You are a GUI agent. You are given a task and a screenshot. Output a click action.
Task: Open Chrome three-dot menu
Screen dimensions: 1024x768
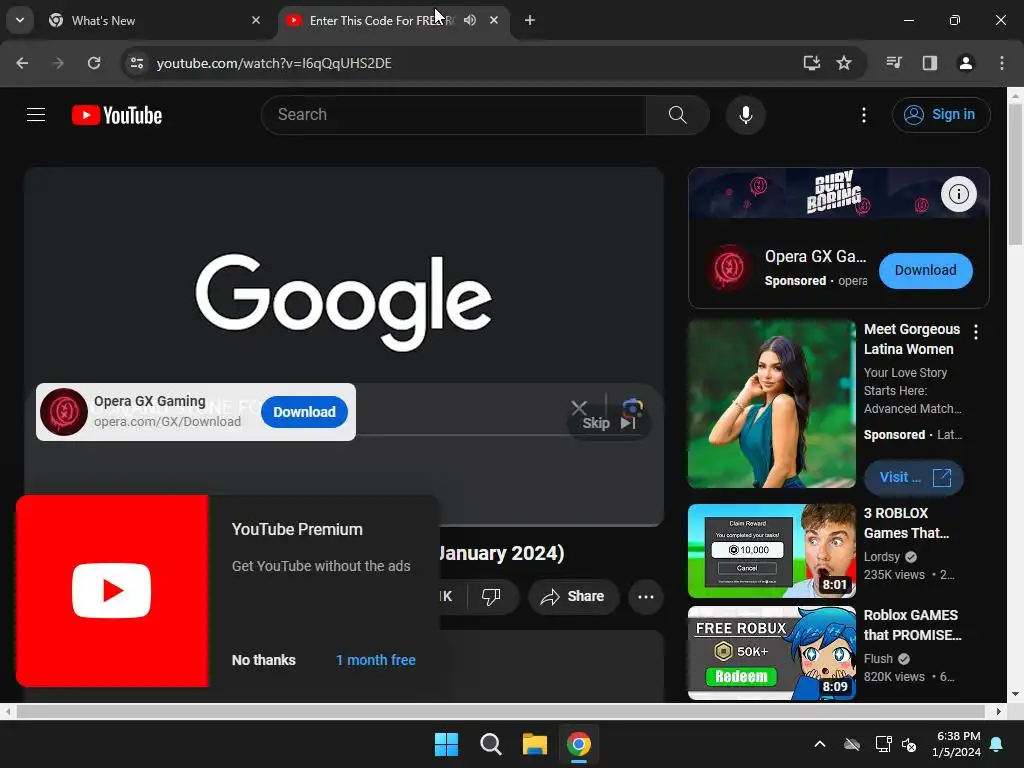[1001, 63]
